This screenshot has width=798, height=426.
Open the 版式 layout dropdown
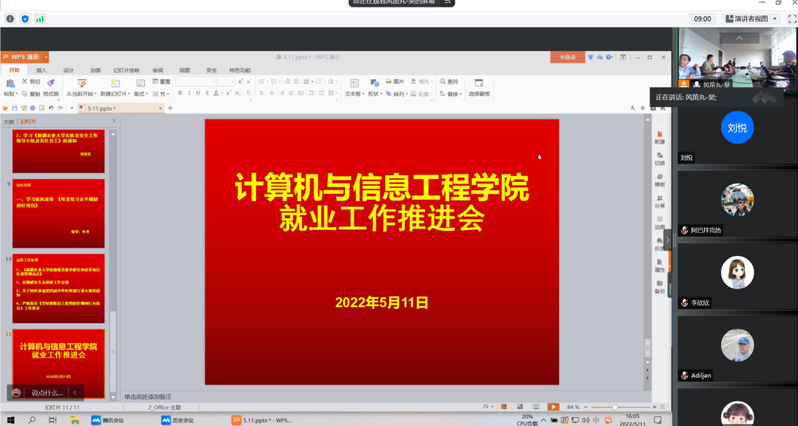(139, 94)
